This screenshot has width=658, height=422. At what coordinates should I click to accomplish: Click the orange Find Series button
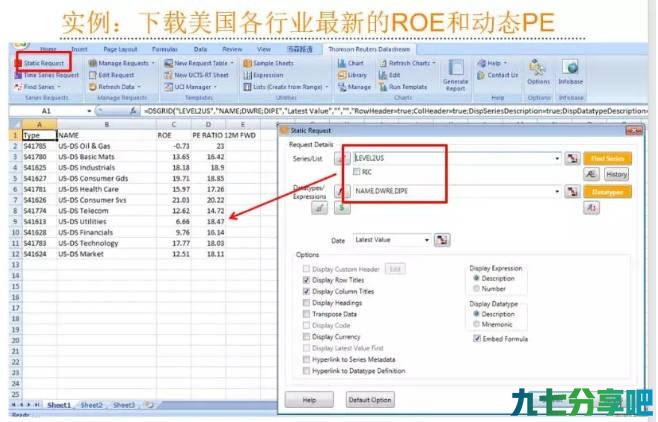tap(607, 158)
